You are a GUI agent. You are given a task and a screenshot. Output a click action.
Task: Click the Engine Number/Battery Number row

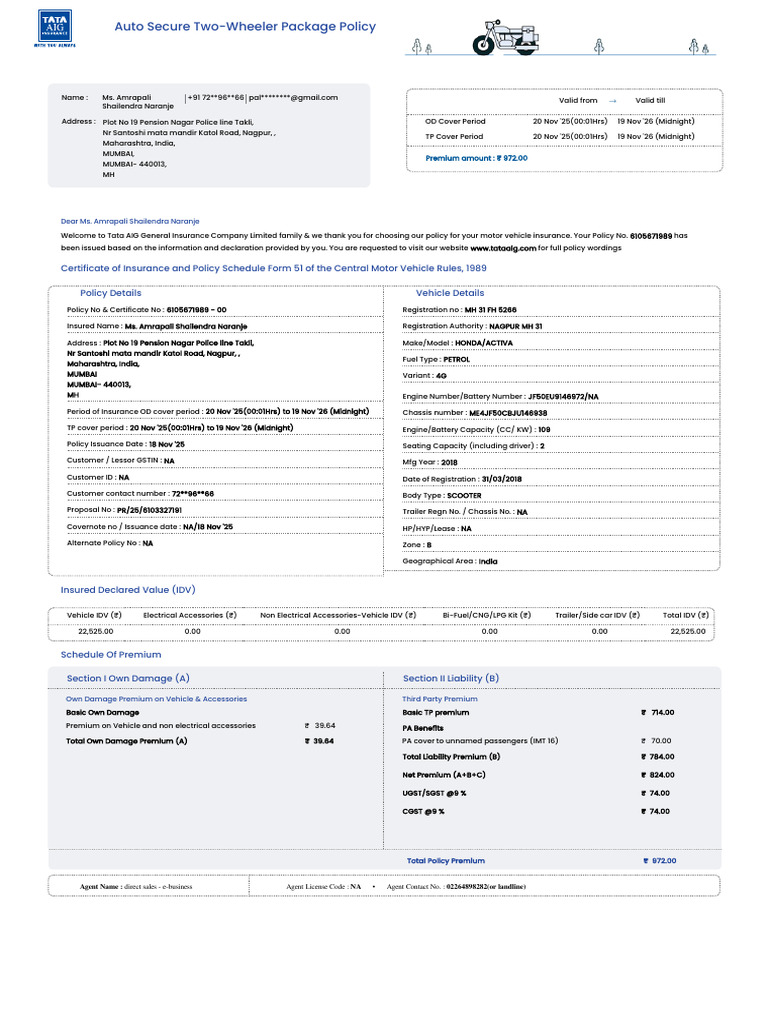pyautogui.click(x=500, y=396)
